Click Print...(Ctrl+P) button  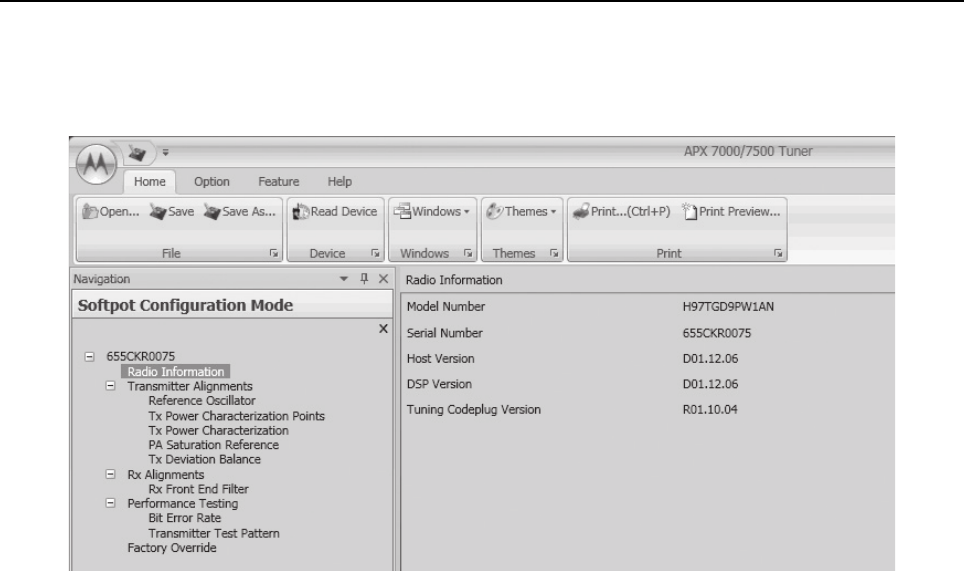pos(621,211)
